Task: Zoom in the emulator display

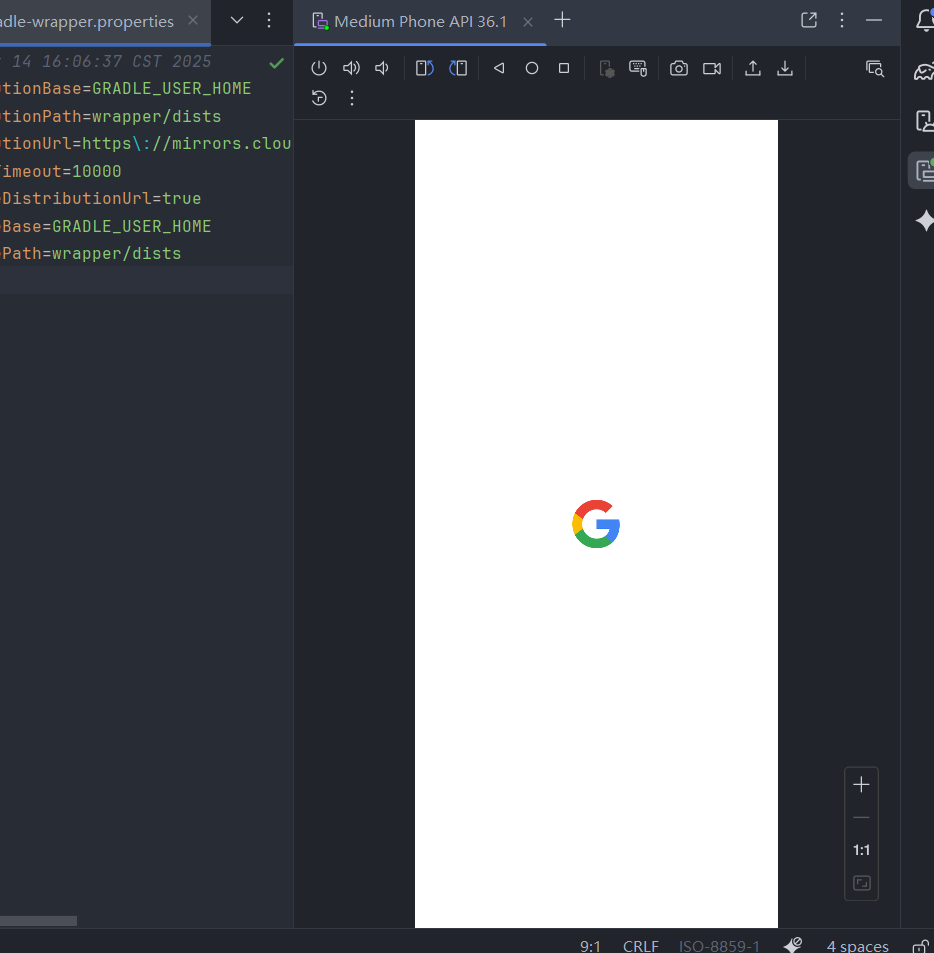Action: click(x=861, y=785)
